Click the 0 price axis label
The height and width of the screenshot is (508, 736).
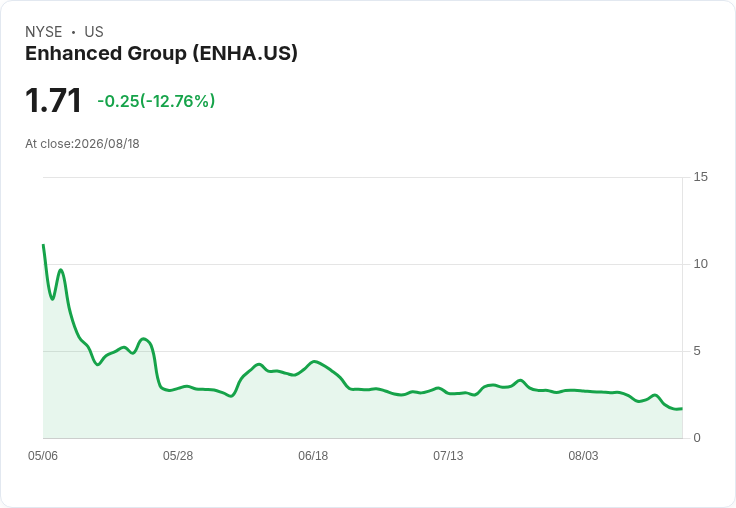697,438
